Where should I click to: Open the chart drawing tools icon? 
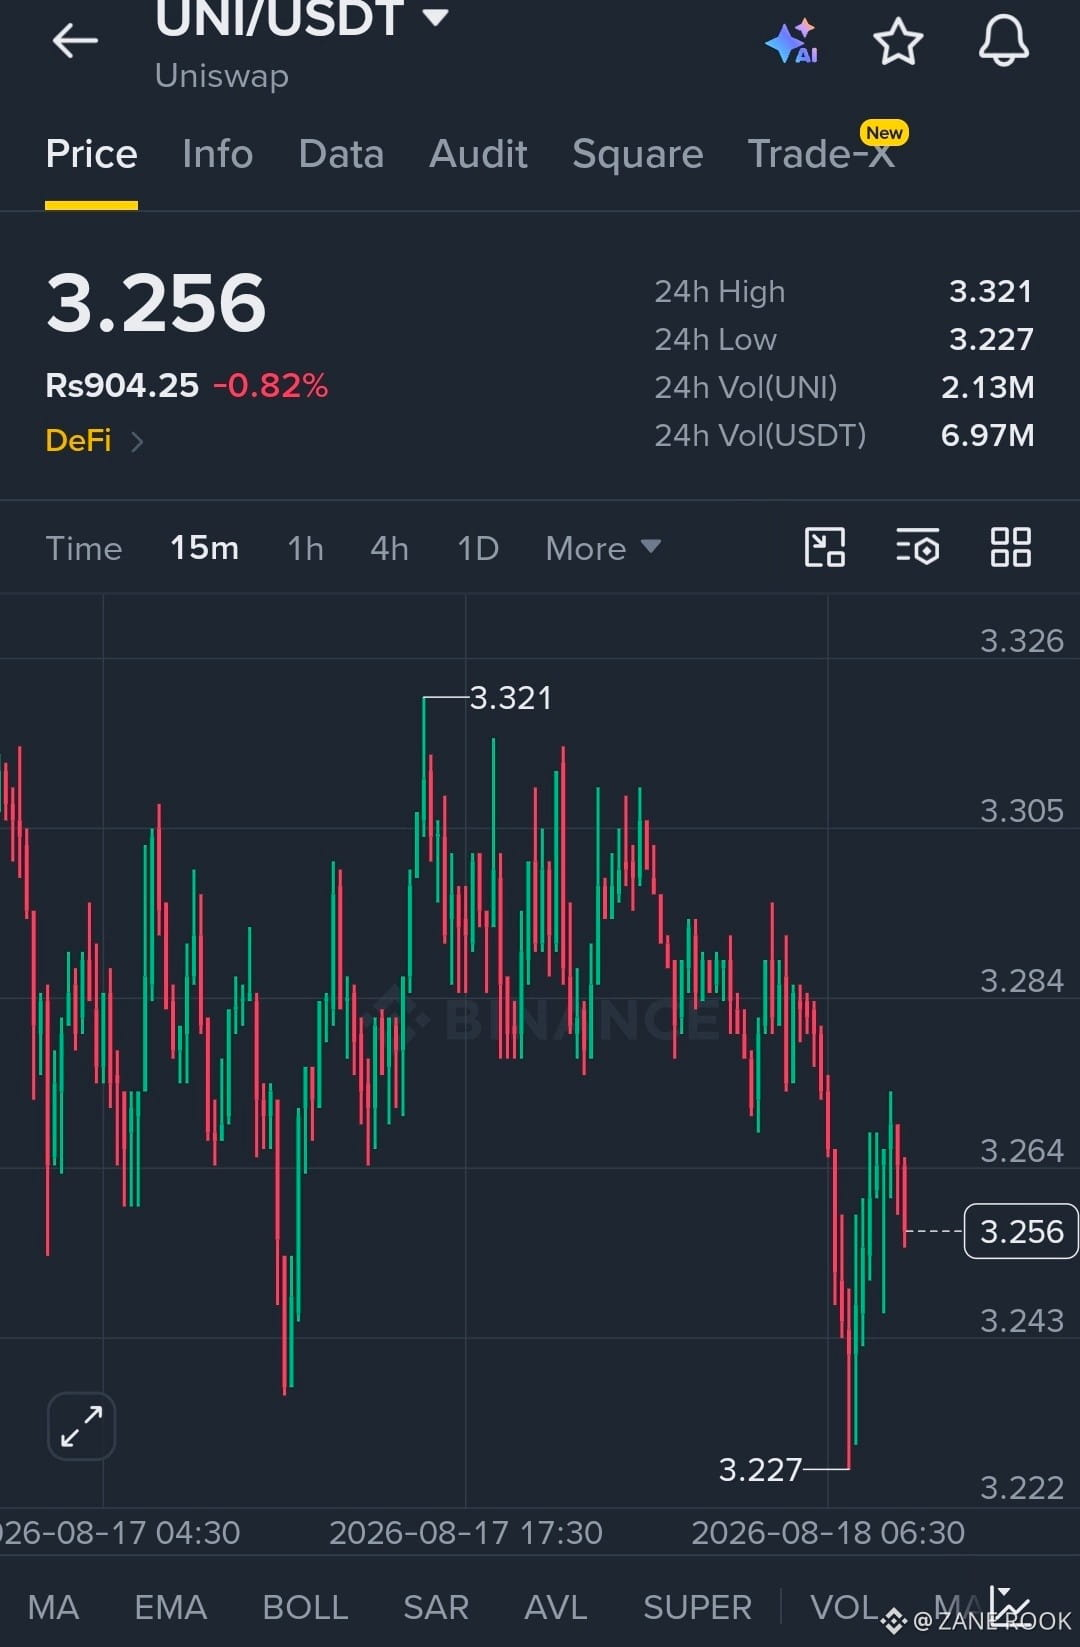pyautogui.click(x=825, y=548)
